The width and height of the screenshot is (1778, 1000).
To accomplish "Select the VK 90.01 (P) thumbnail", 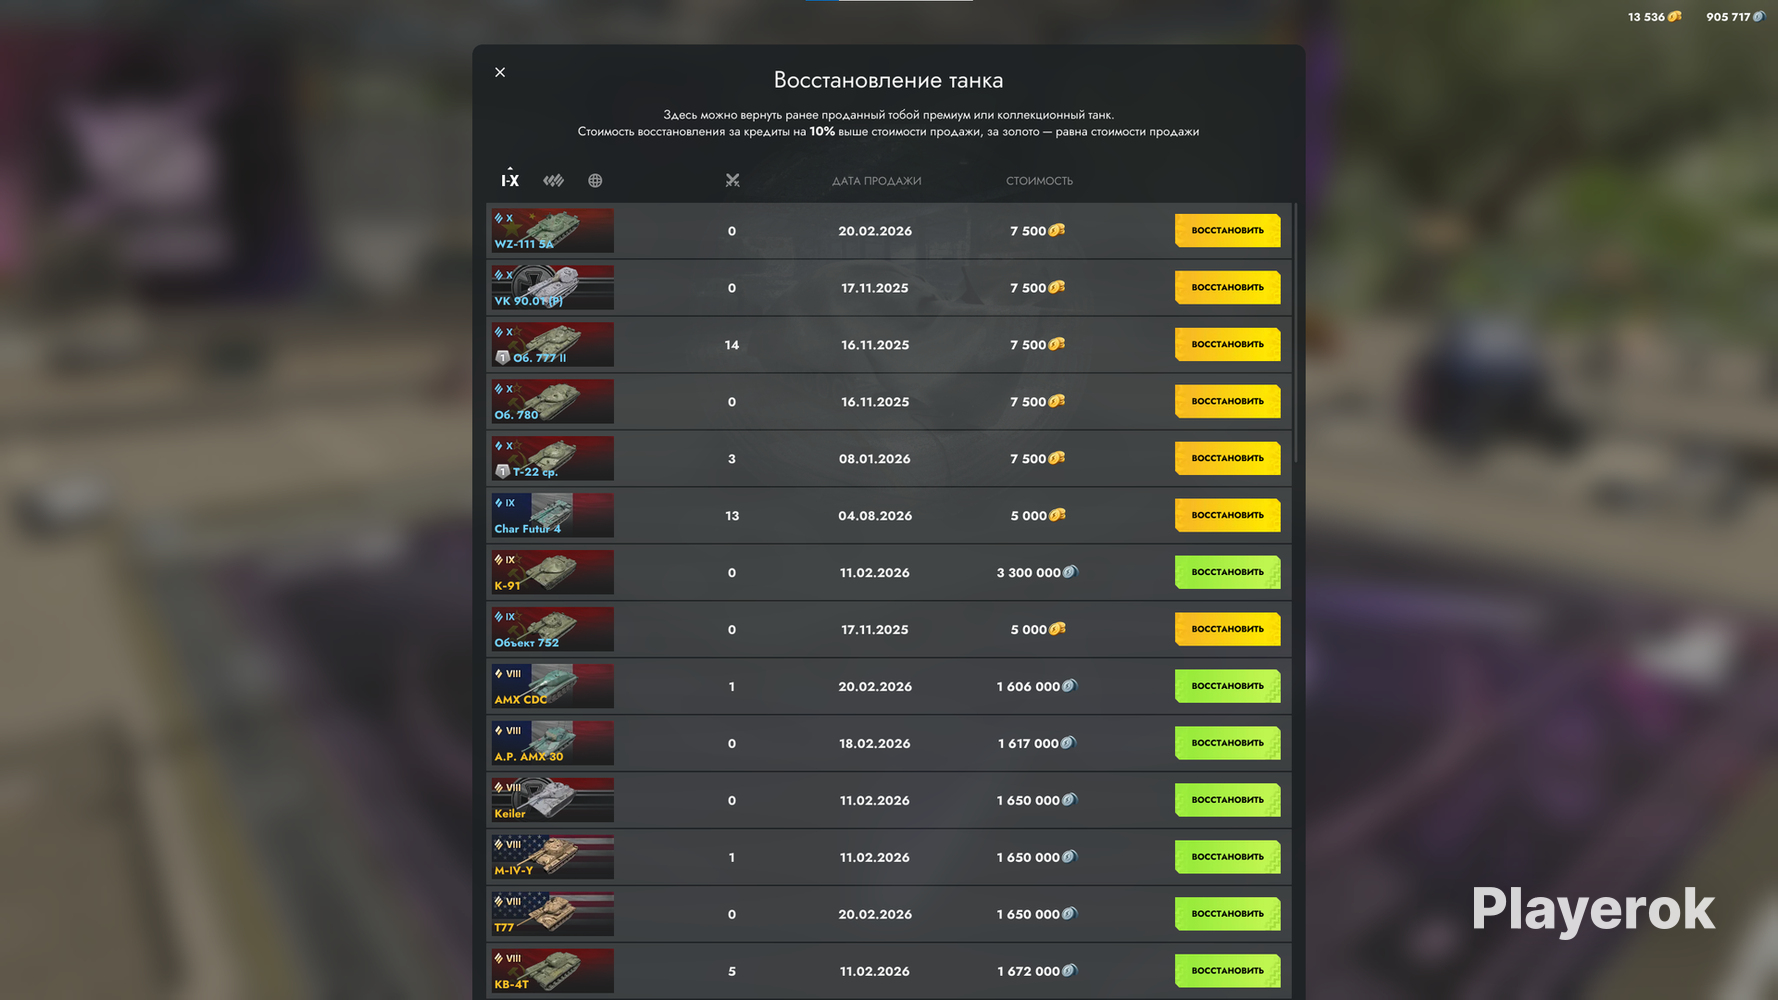I will [x=552, y=288].
